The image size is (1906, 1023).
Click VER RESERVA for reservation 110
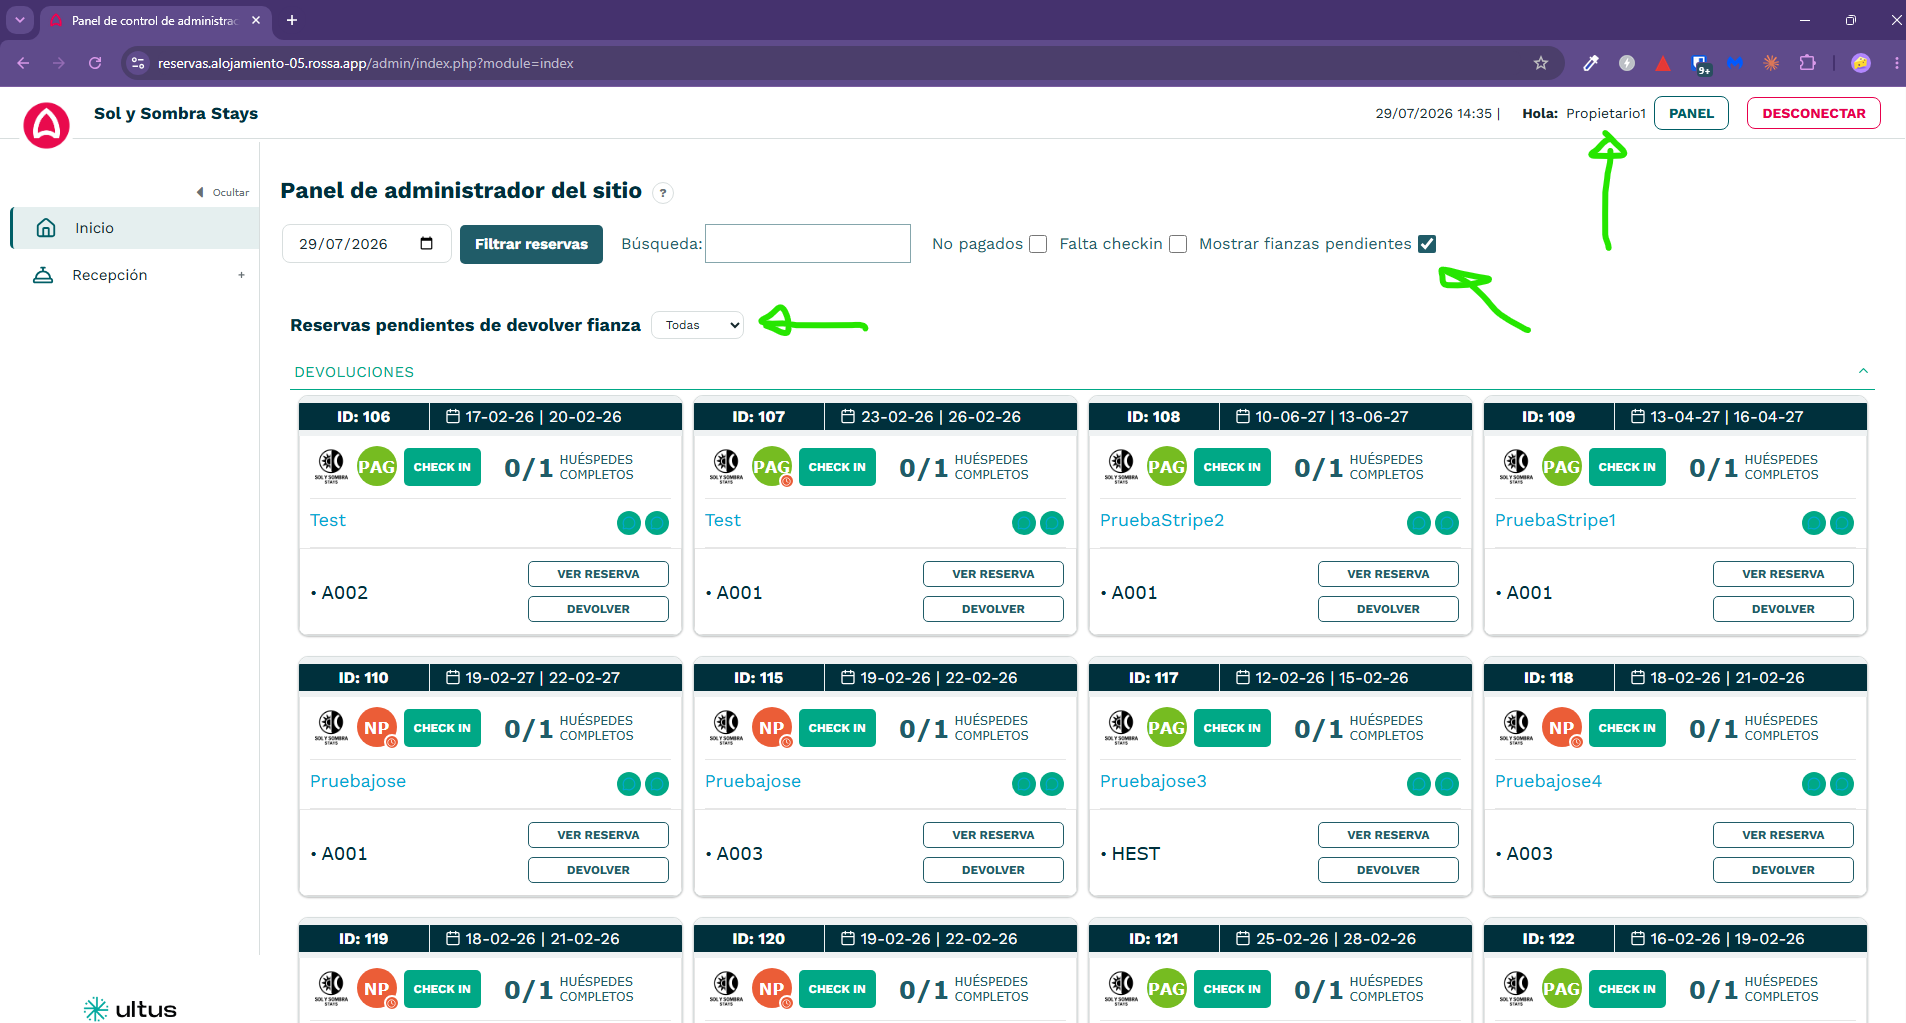[x=598, y=835]
